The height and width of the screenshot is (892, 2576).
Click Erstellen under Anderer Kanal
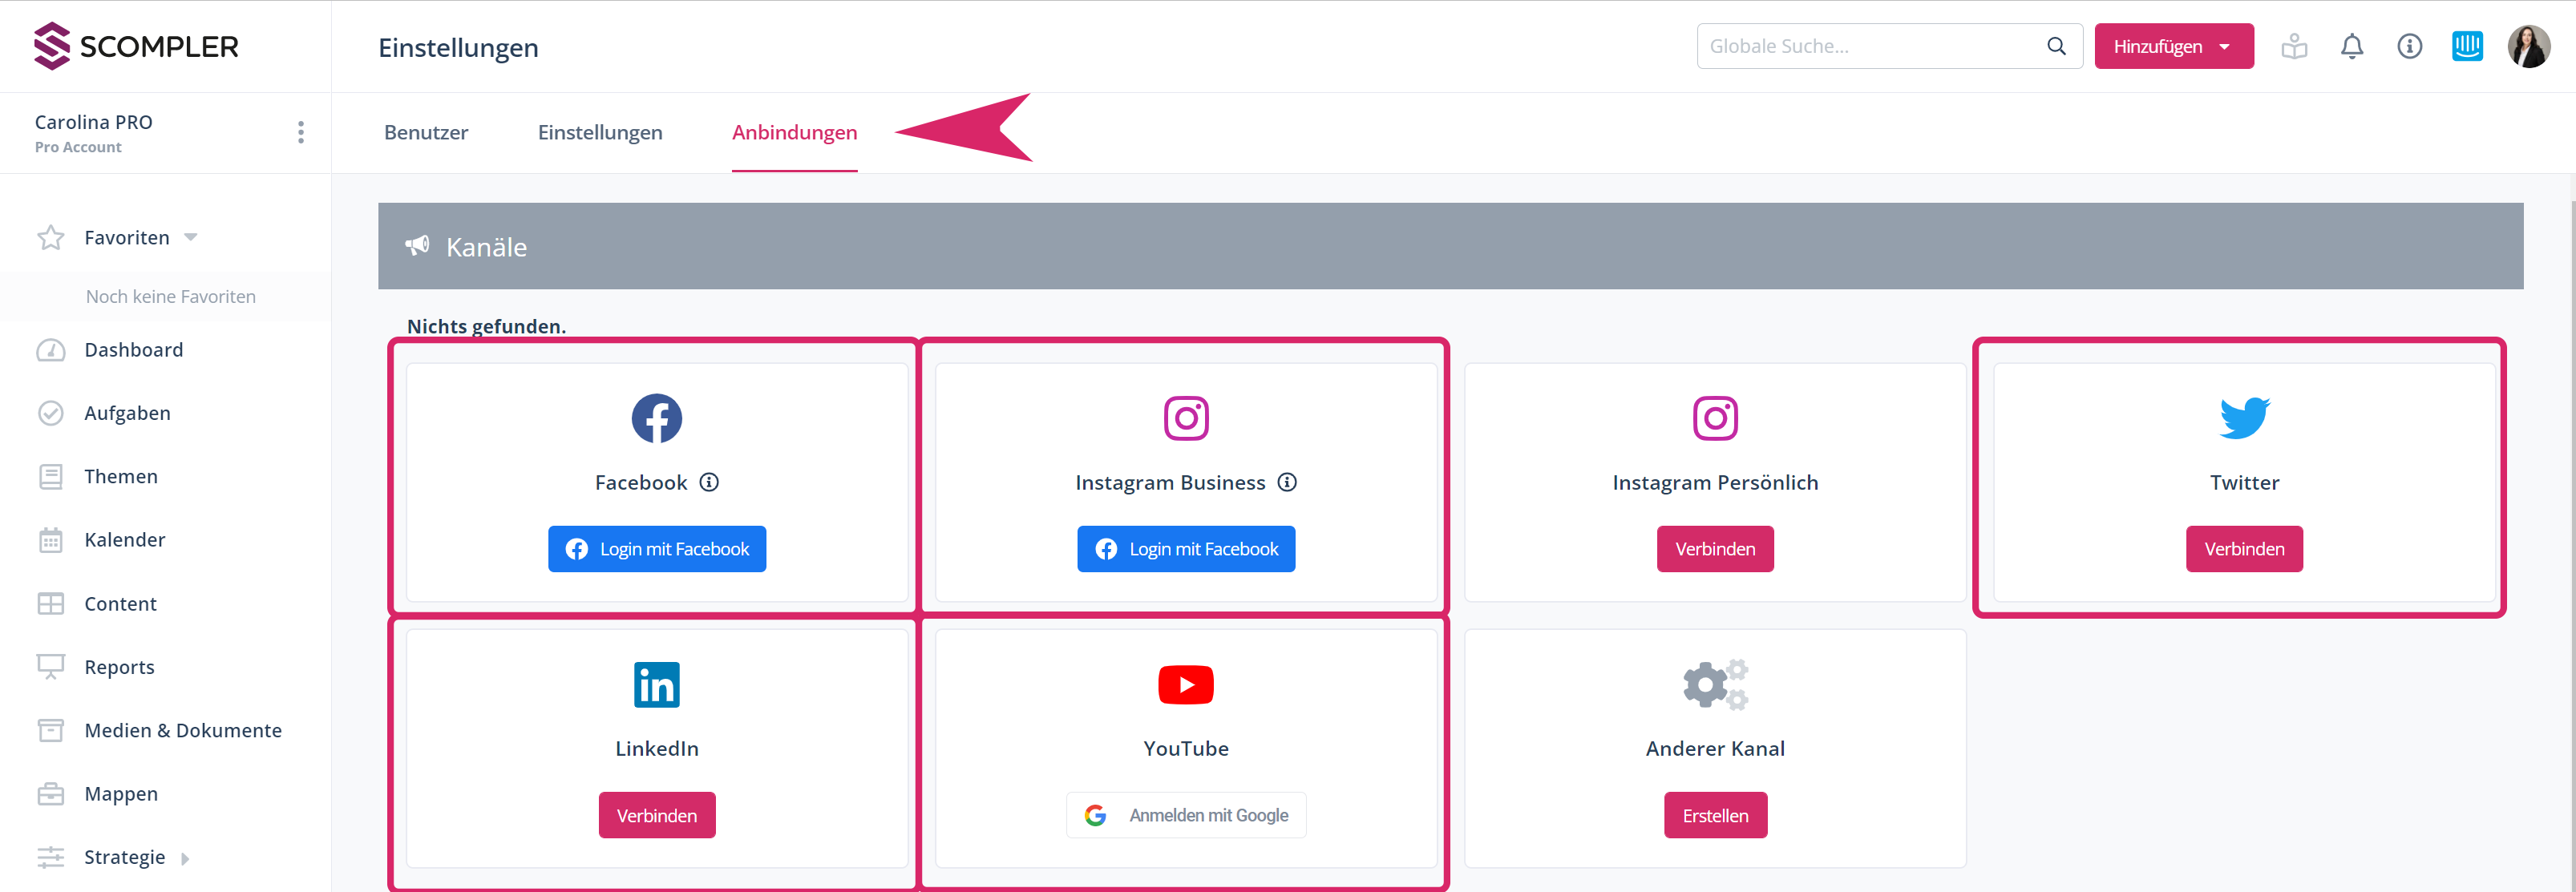pos(1714,815)
